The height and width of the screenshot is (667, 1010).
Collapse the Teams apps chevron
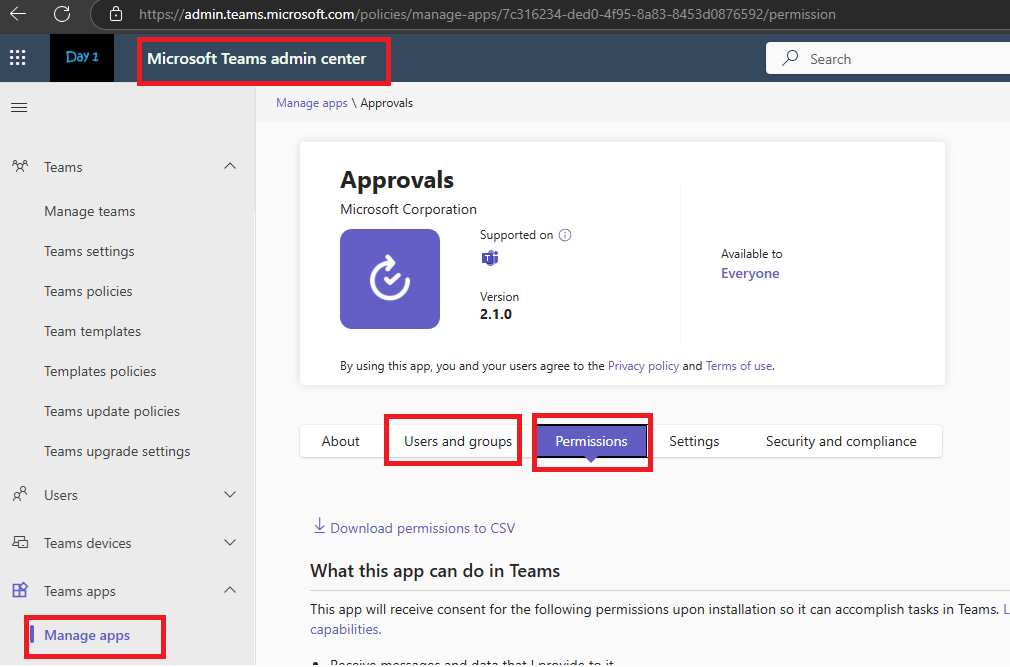click(230, 590)
